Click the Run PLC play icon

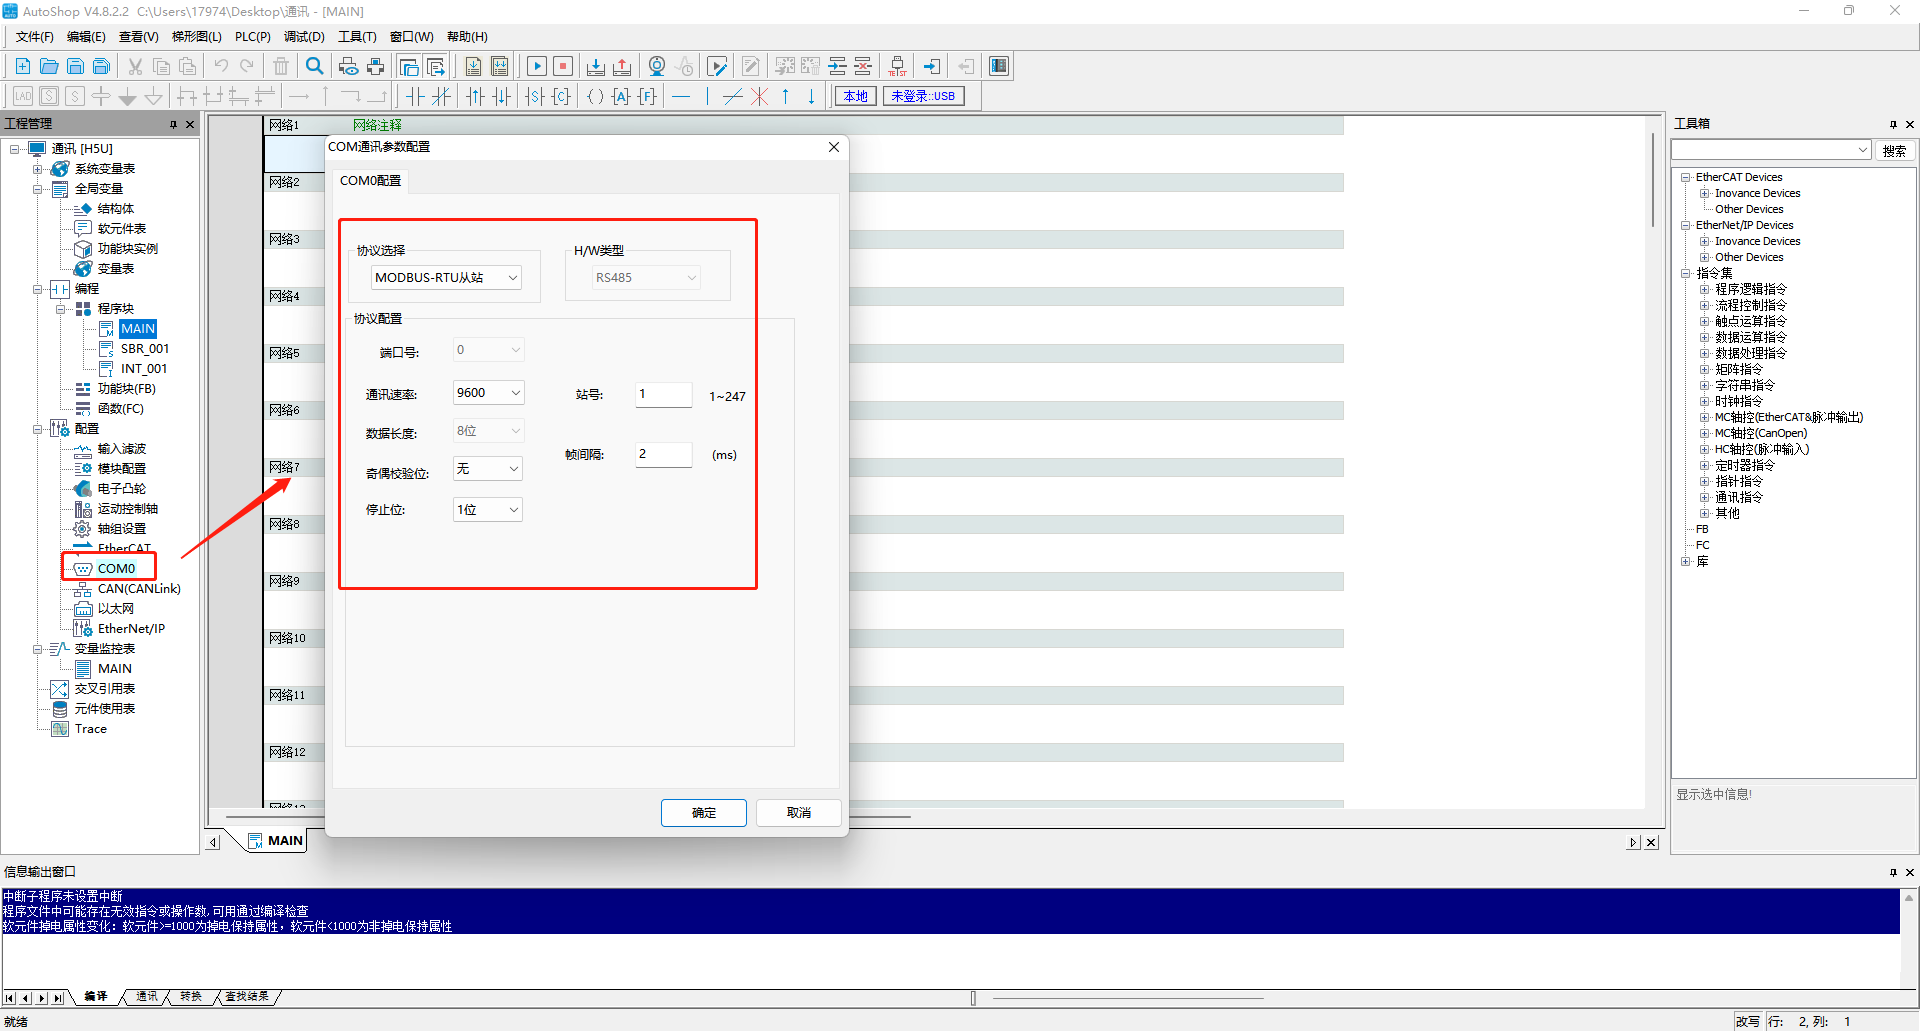pos(536,66)
